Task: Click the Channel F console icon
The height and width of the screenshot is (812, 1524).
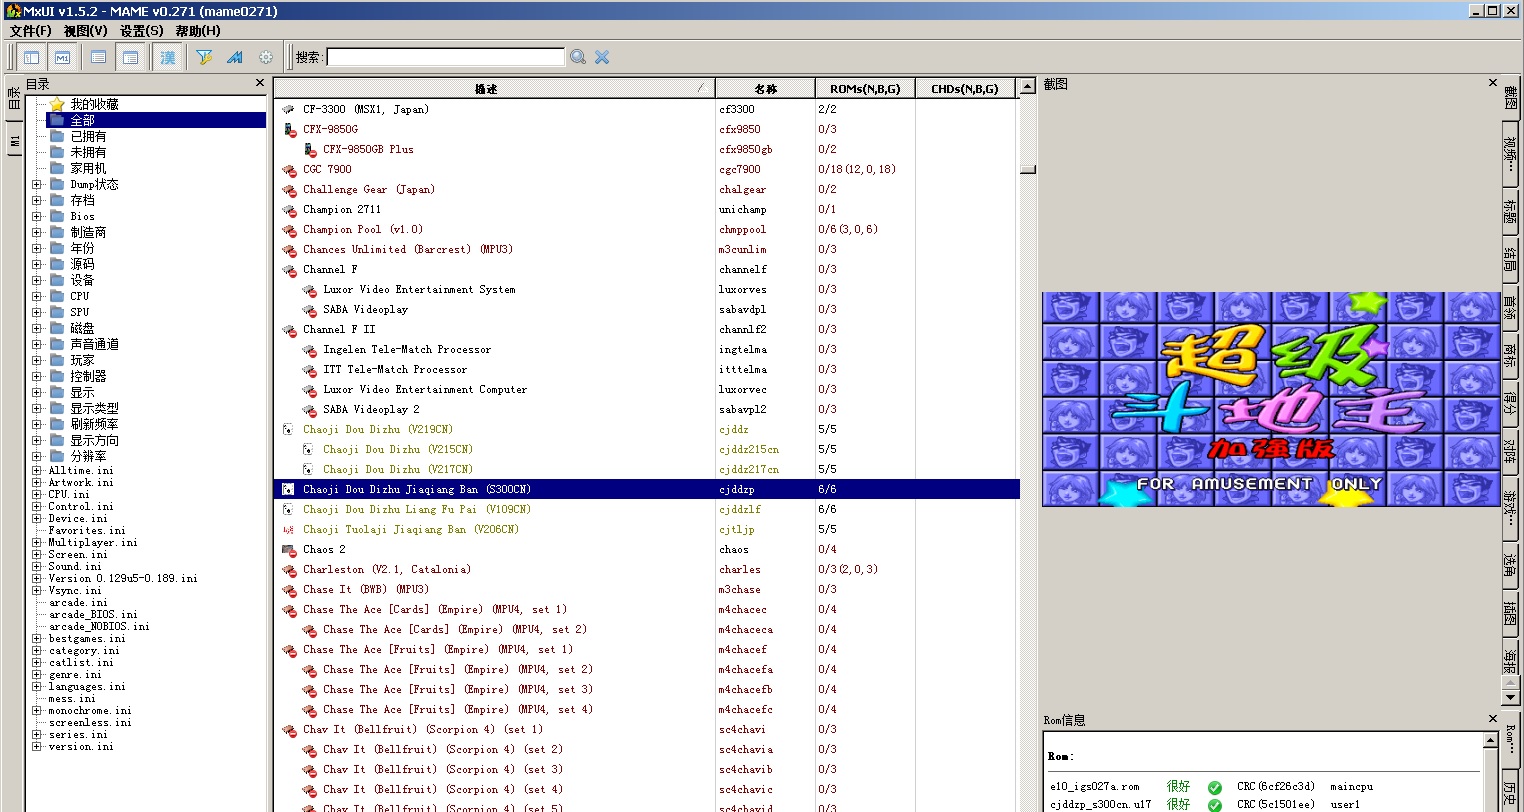Action: 289,269
